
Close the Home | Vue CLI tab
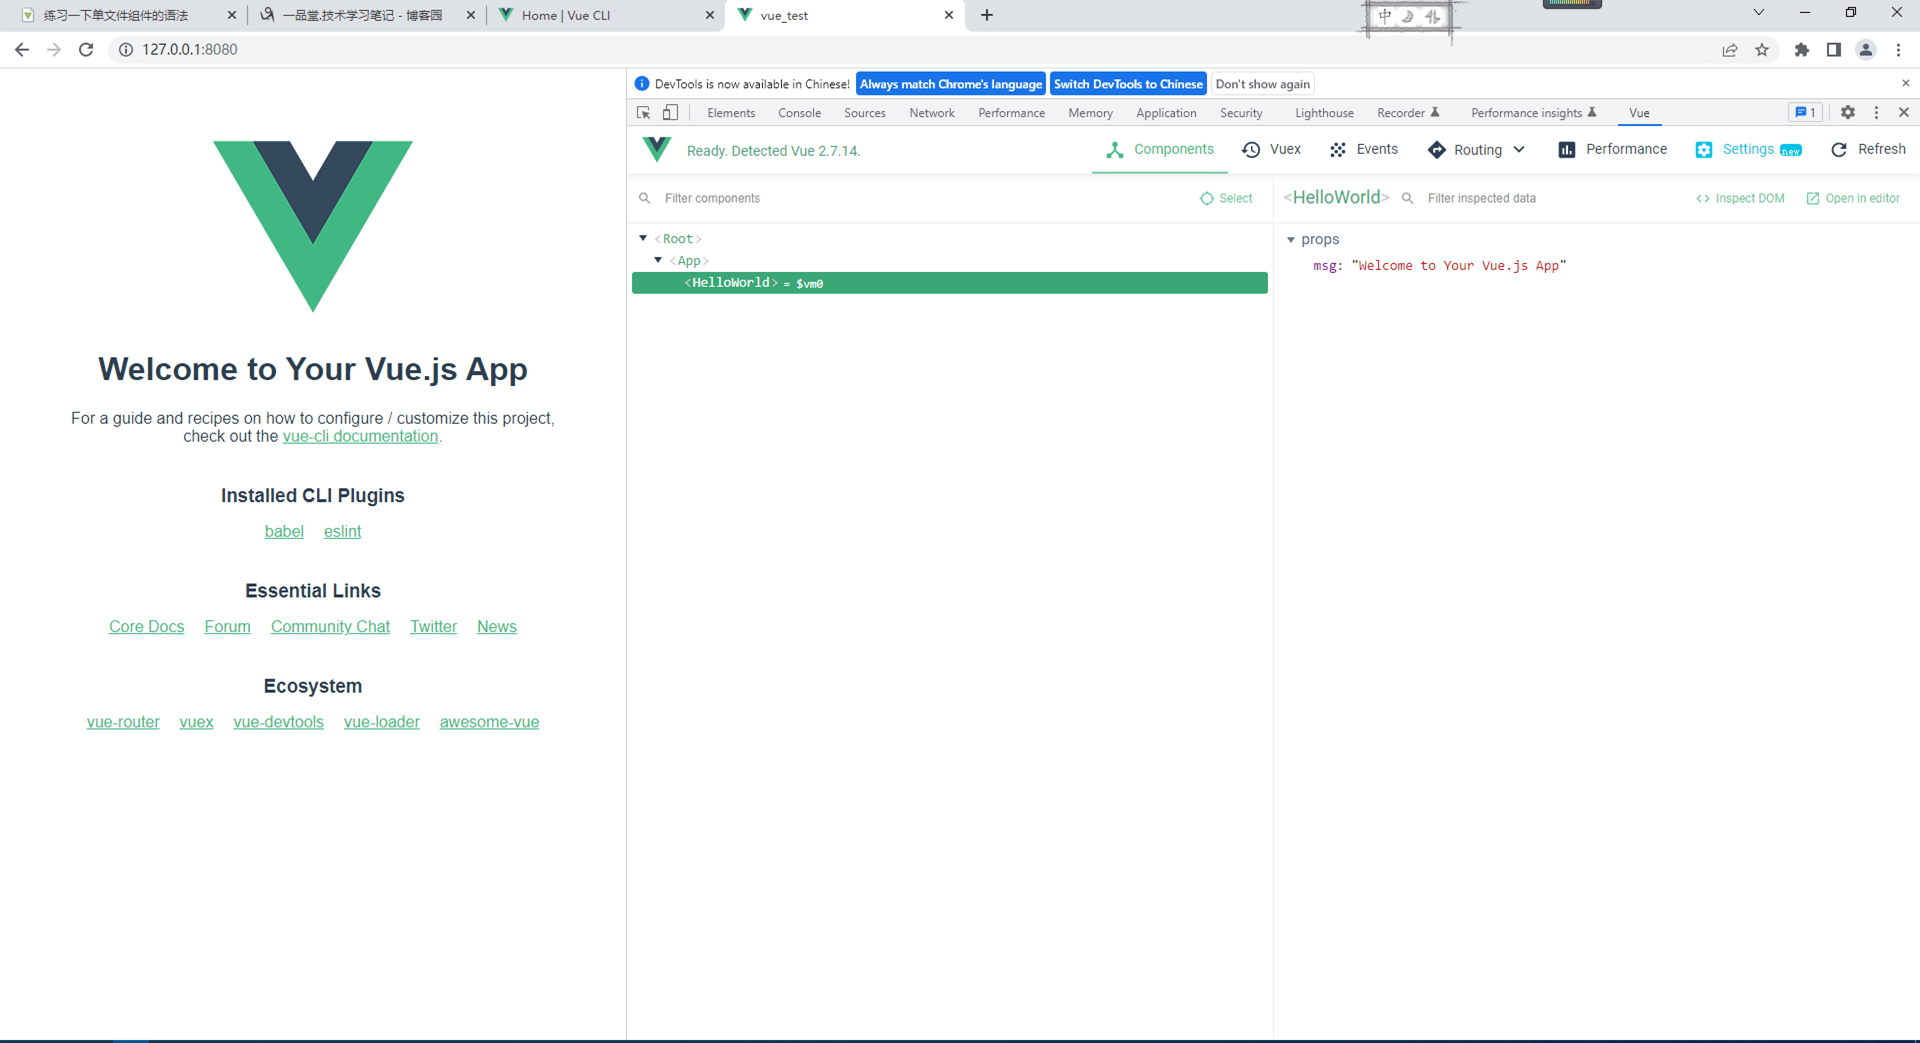tap(710, 15)
